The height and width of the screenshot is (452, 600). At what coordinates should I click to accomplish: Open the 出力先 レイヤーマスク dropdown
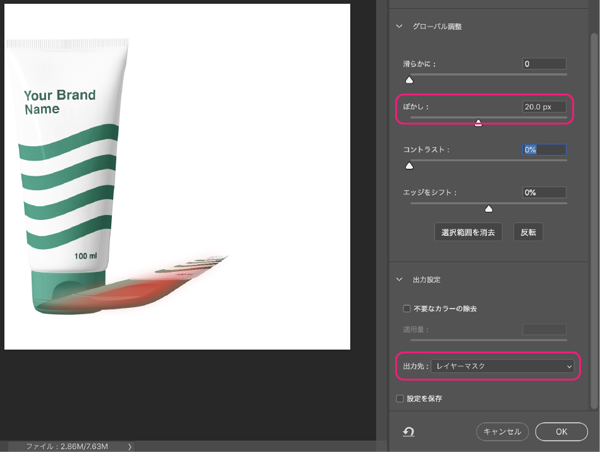tap(502, 366)
